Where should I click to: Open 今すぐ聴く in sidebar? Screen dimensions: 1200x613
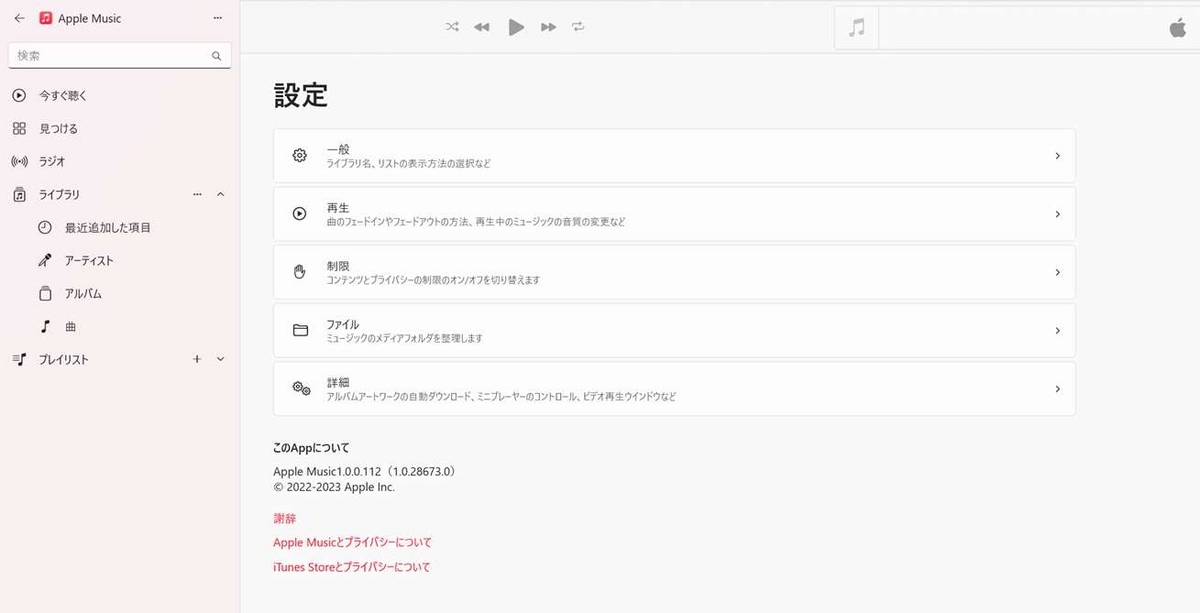[x=120, y=96]
